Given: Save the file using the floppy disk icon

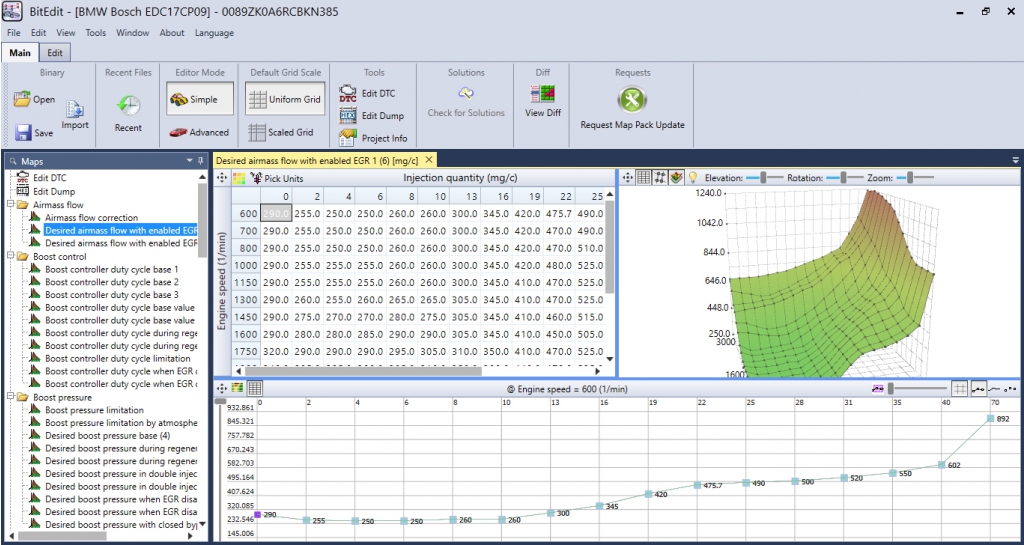Looking at the screenshot, I should (24, 132).
